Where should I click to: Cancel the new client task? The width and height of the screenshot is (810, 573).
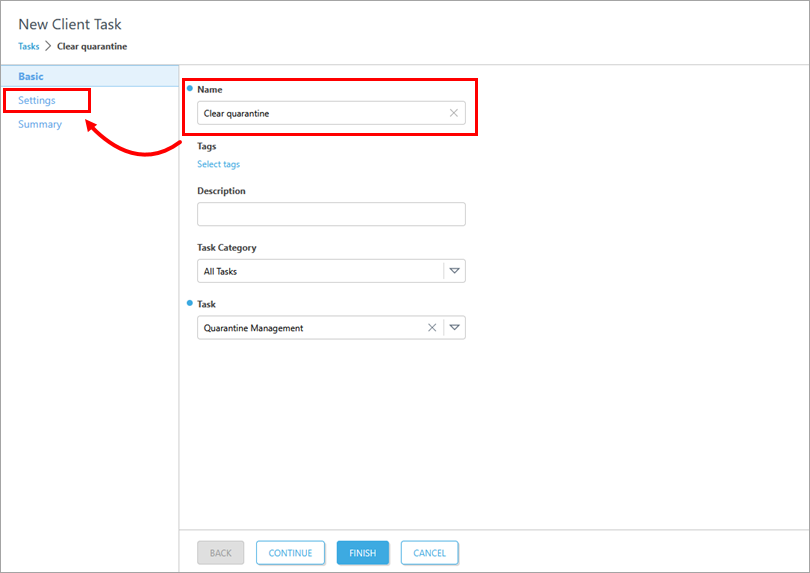tap(429, 553)
